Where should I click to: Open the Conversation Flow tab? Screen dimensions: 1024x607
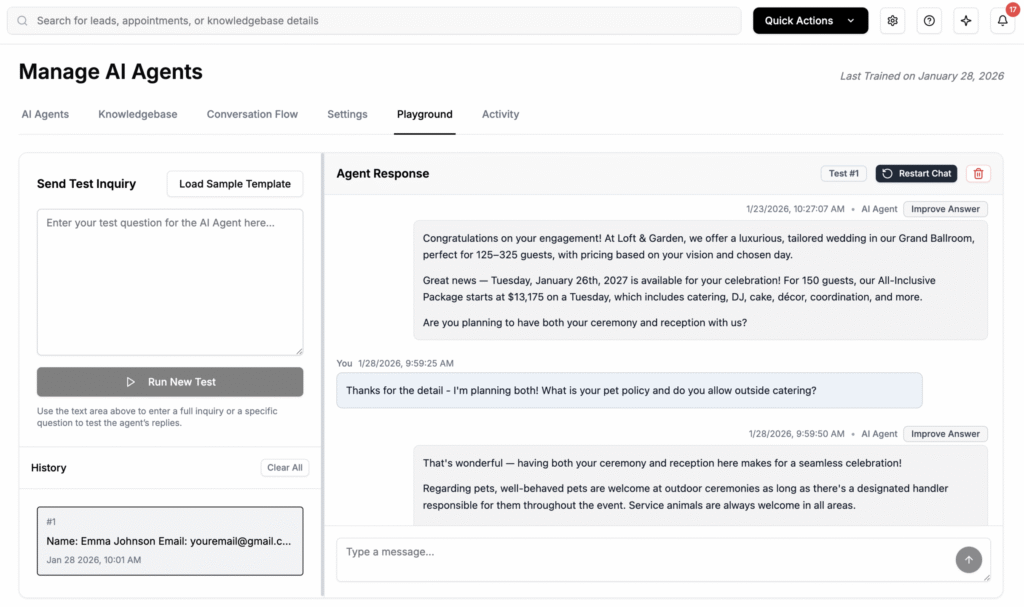coord(252,114)
